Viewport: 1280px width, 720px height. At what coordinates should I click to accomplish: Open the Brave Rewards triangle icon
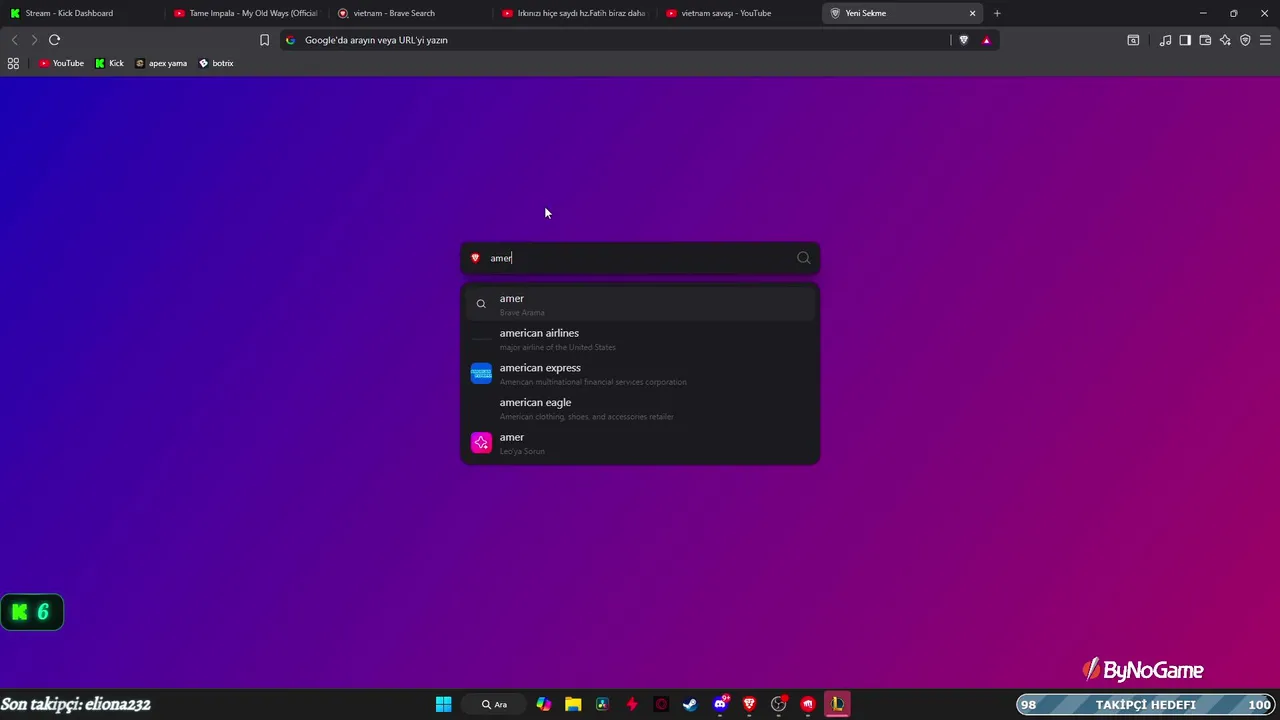[986, 40]
